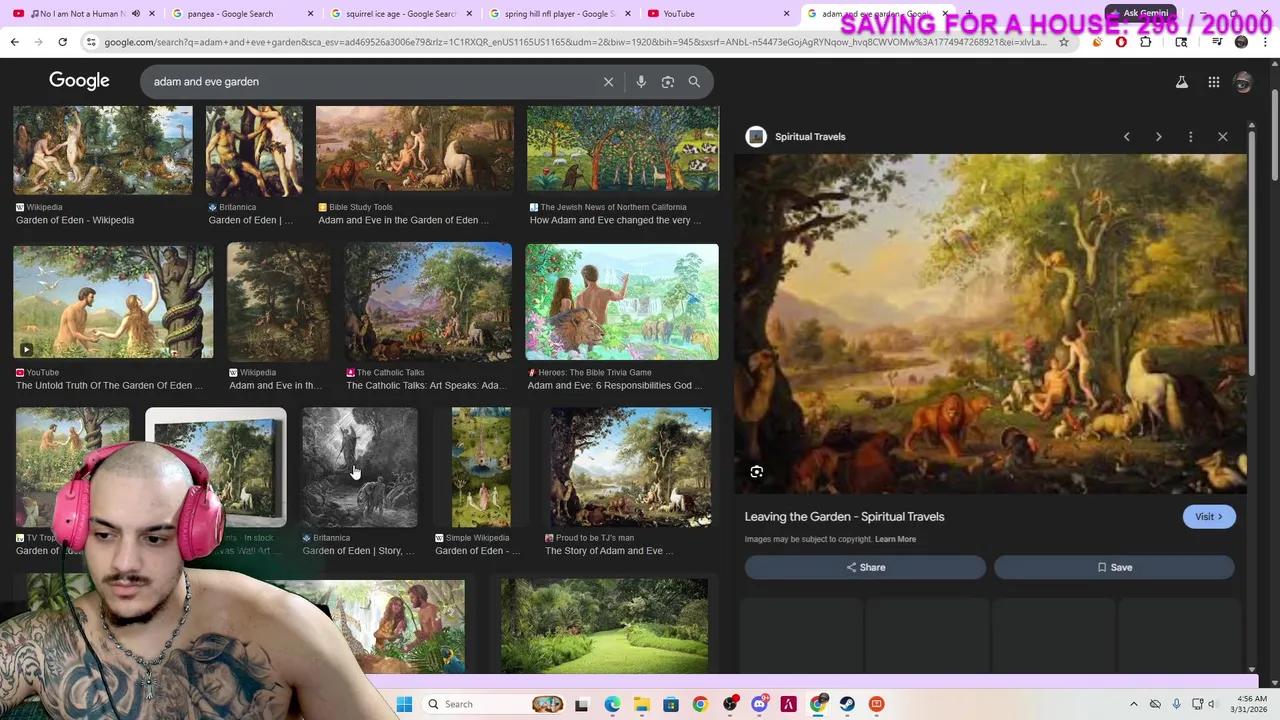
Task: Open Wikipedia Garden of Eden thumbnail
Action: tap(103, 150)
